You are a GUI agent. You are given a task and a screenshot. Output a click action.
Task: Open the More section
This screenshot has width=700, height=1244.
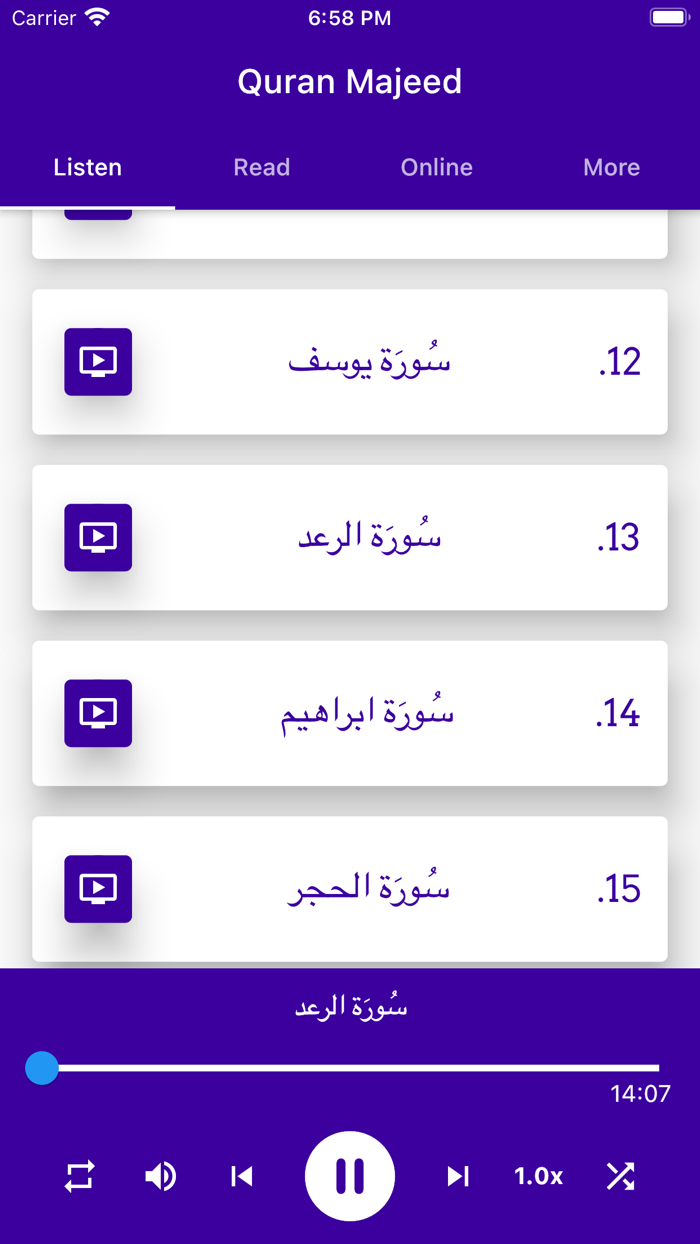pyautogui.click(x=611, y=167)
